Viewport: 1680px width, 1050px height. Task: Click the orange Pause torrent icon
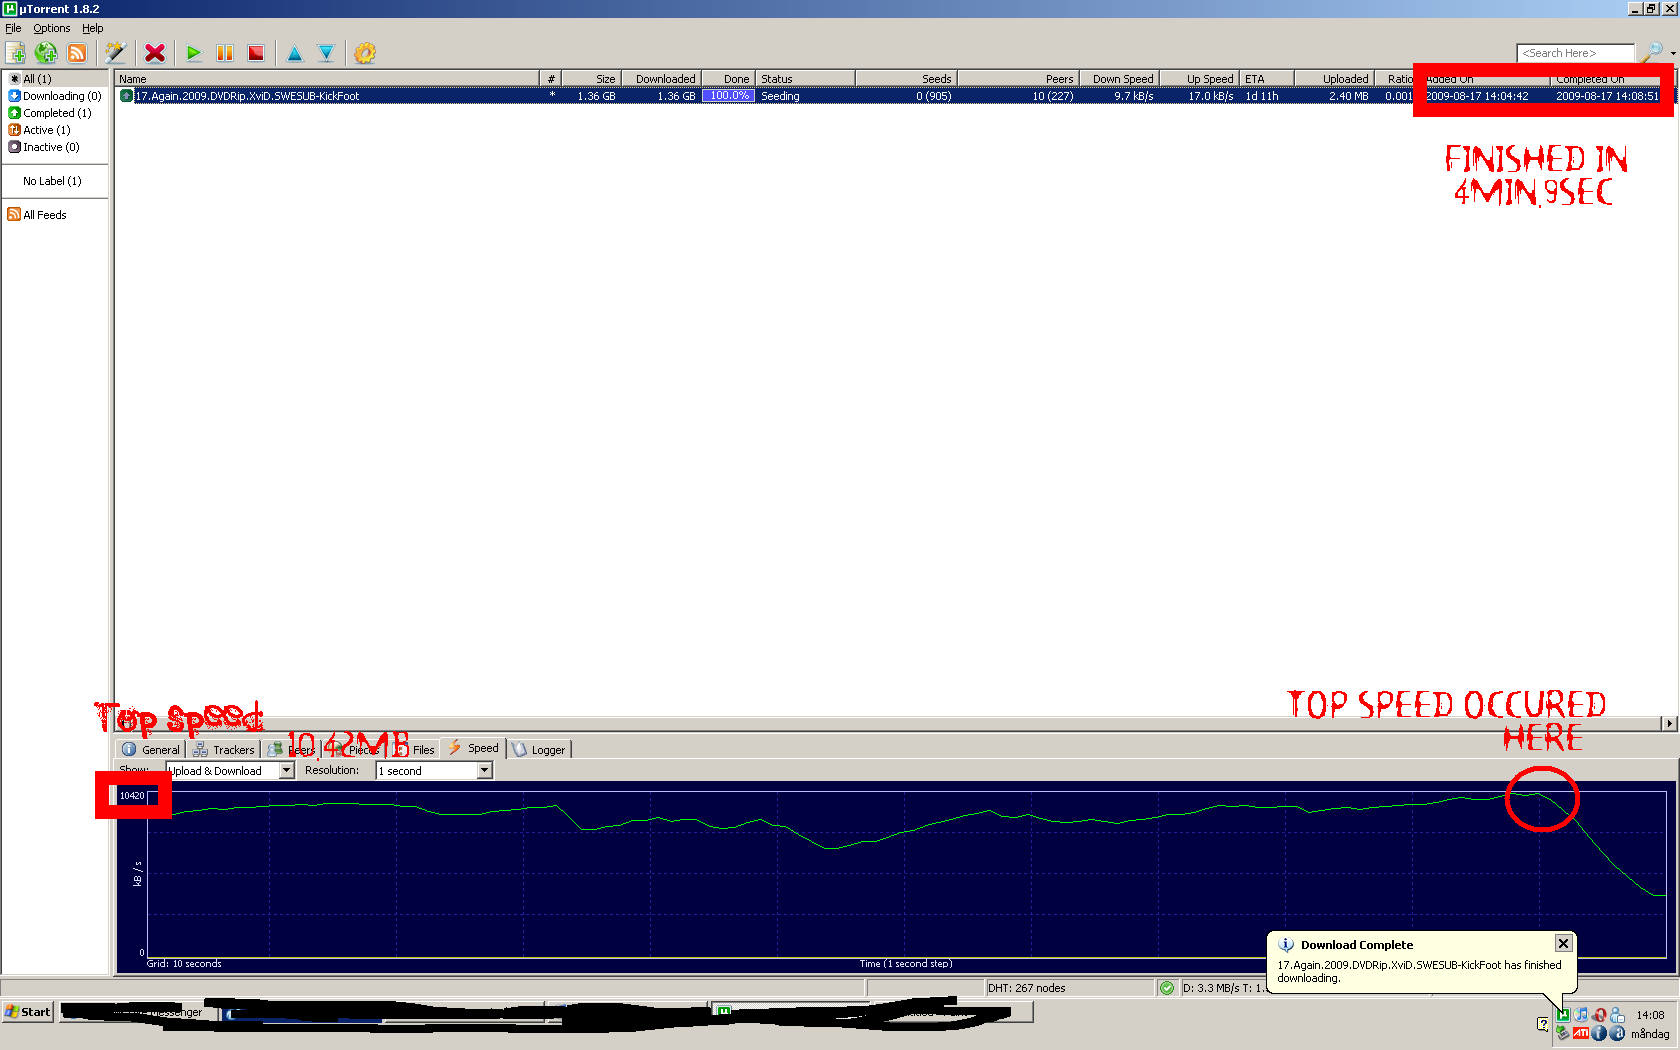coord(225,53)
